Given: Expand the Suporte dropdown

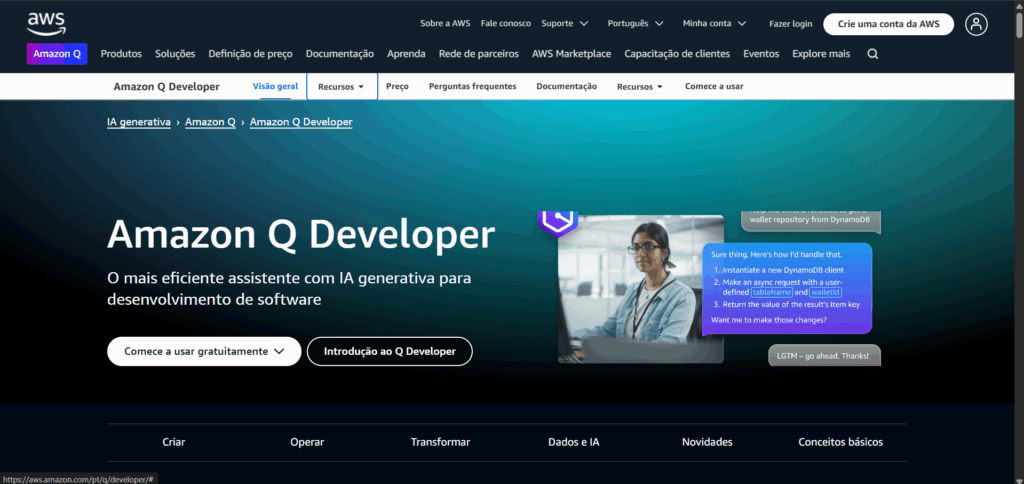Looking at the screenshot, I should [565, 24].
